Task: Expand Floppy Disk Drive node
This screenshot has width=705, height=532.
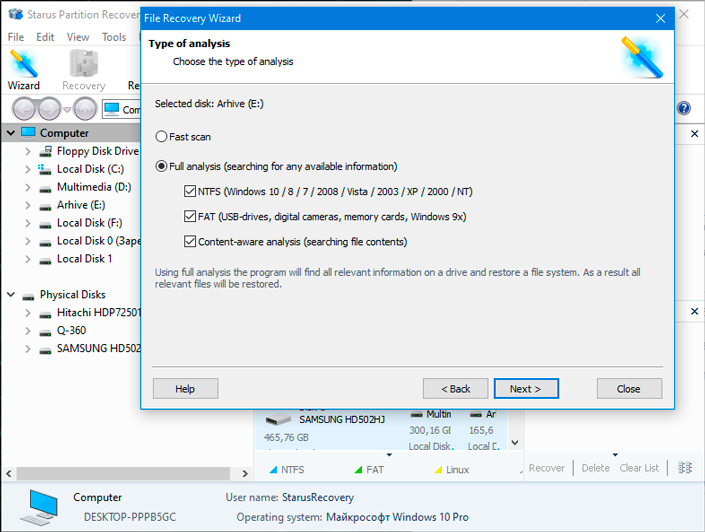Action: coord(28,151)
